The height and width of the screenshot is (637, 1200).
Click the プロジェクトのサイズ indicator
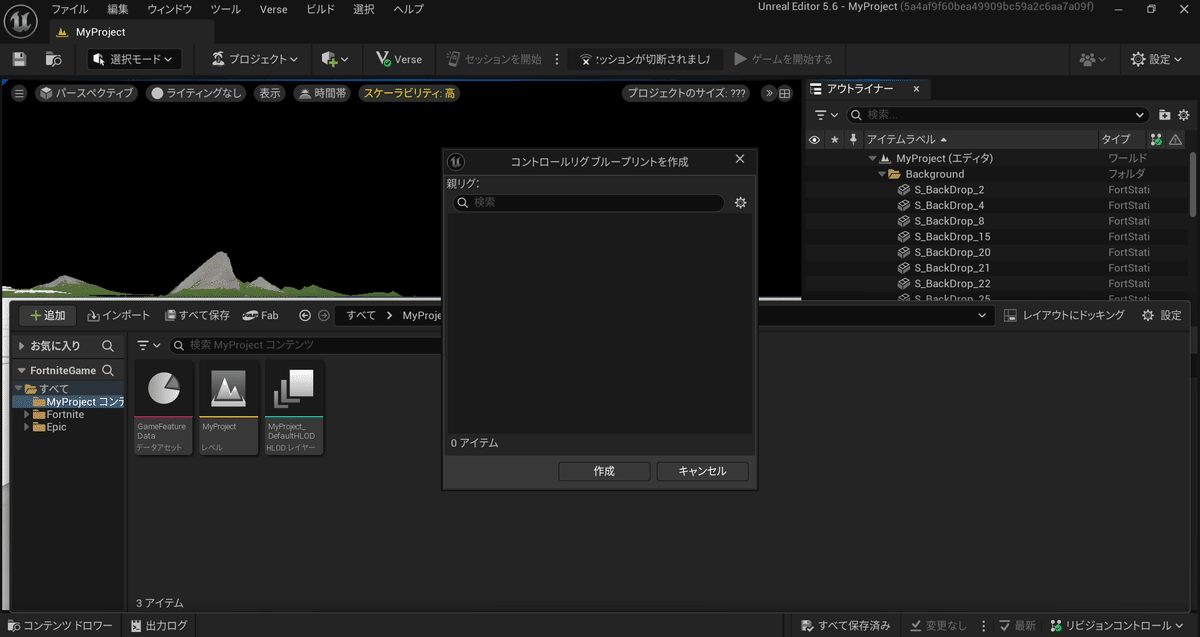686,93
